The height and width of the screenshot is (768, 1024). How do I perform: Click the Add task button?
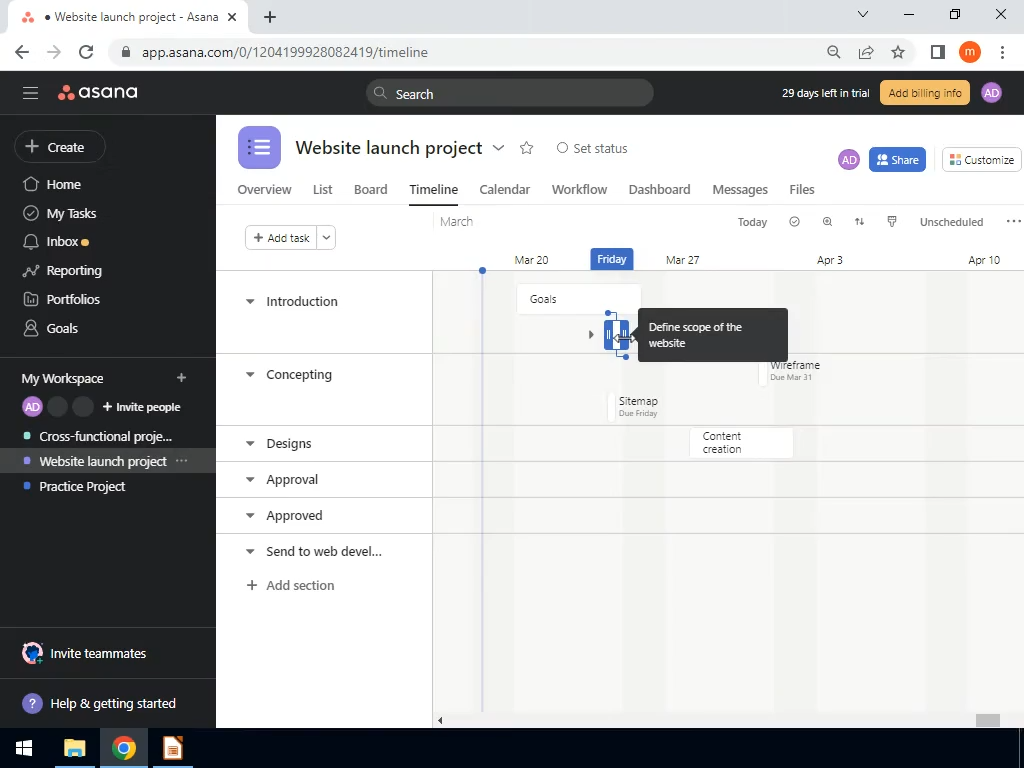point(281,238)
